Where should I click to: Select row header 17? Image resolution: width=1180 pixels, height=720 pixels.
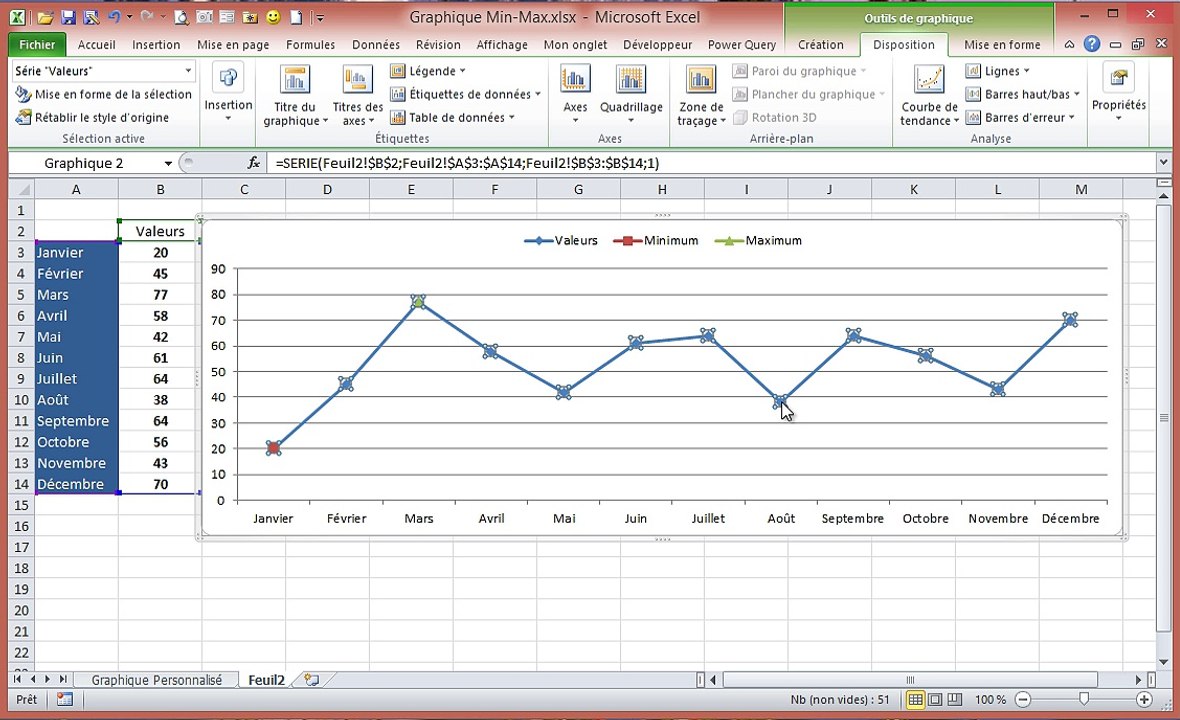point(22,547)
